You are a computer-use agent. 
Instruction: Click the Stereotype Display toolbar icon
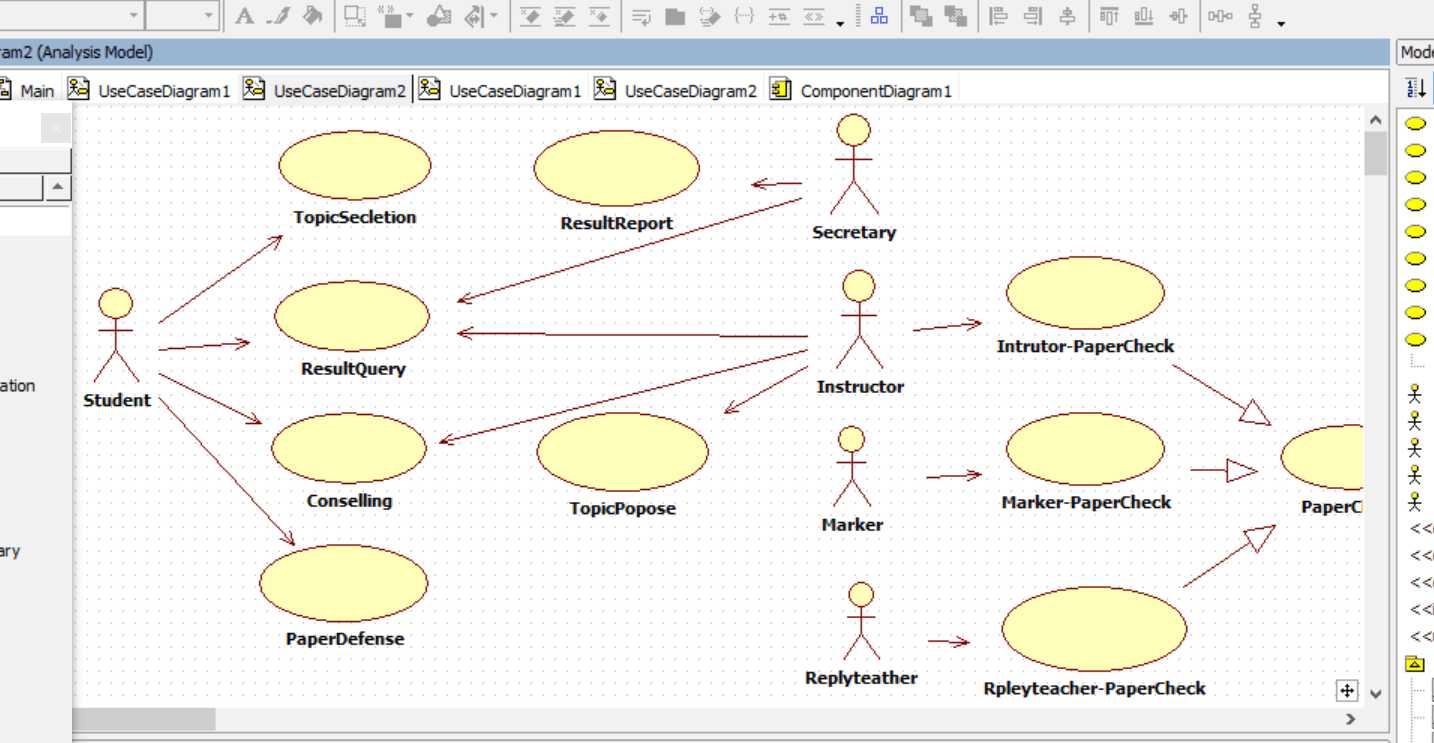389,16
